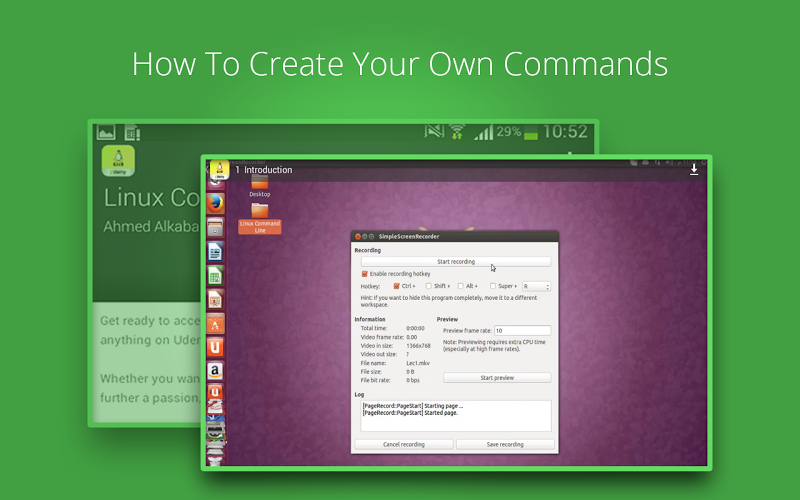
Task: Click the video in size value 1366x768
Action: [418, 346]
